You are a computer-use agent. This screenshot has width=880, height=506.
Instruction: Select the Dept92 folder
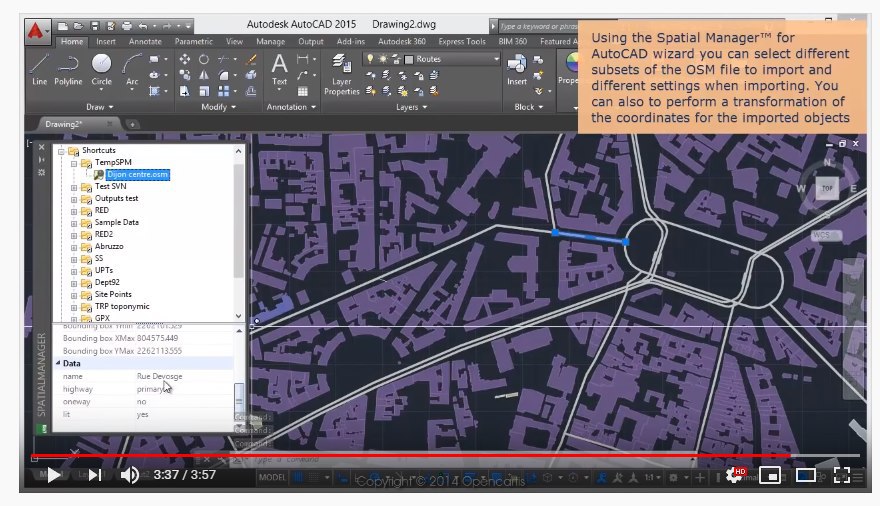coord(107,282)
